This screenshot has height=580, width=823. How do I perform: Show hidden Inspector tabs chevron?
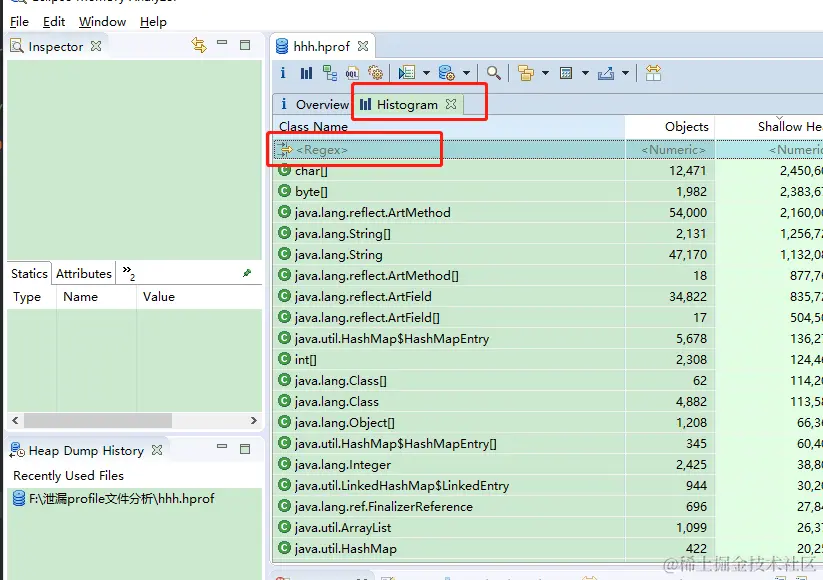(x=129, y=272)
